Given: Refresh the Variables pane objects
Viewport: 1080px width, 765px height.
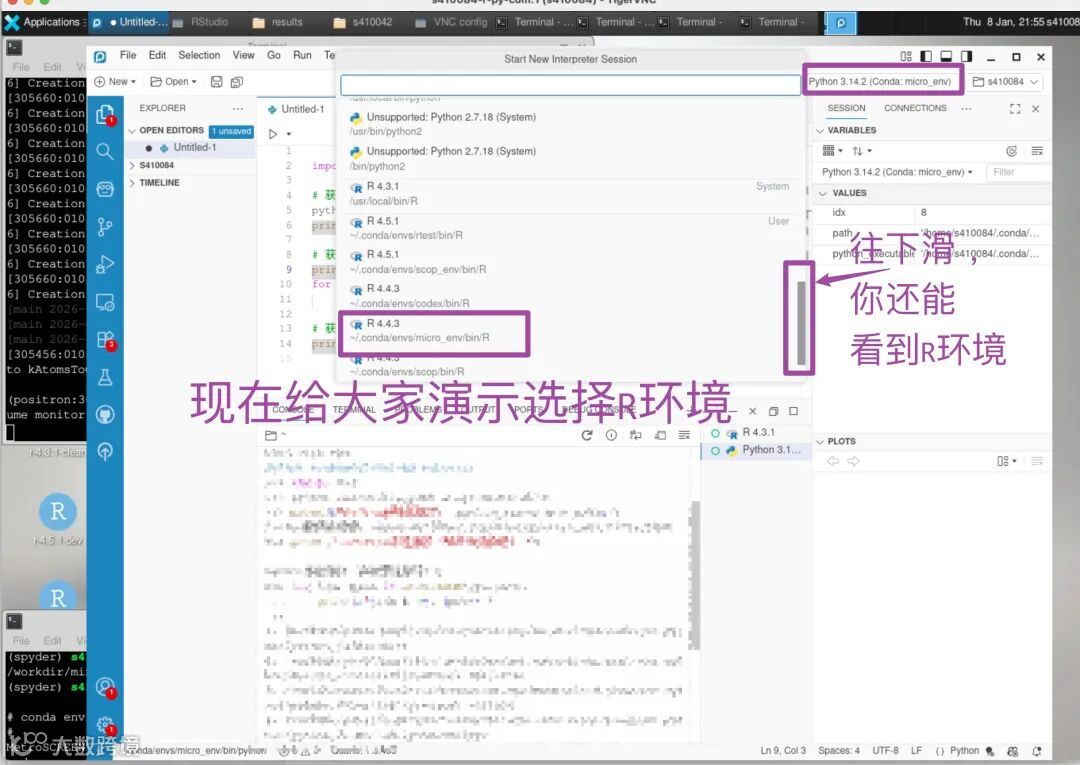Looking at the screenshot, I should tap(1011, 151).
